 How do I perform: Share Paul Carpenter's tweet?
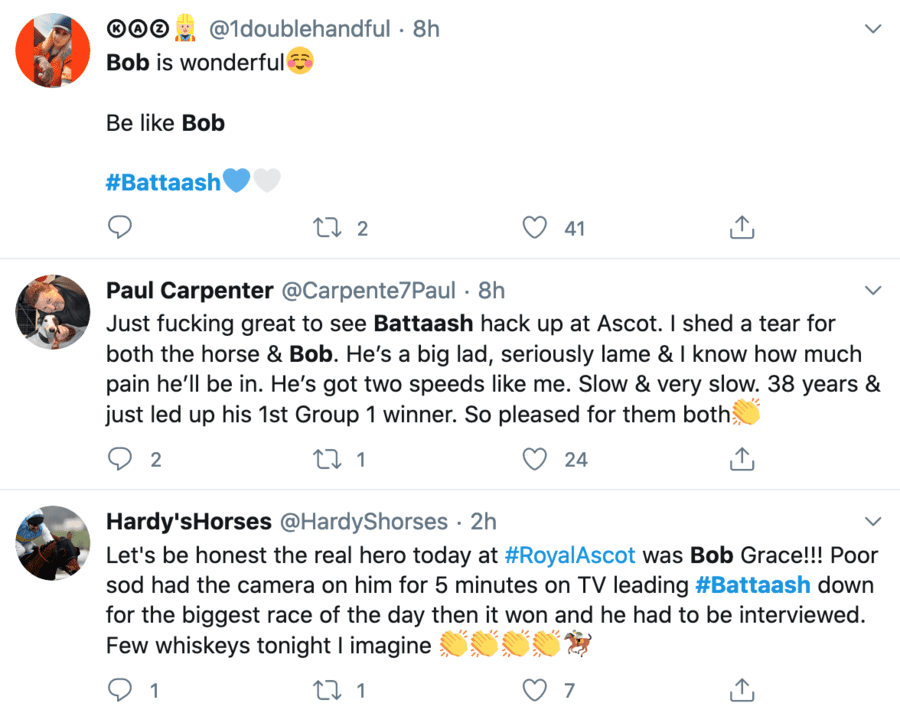click(741, 459)
